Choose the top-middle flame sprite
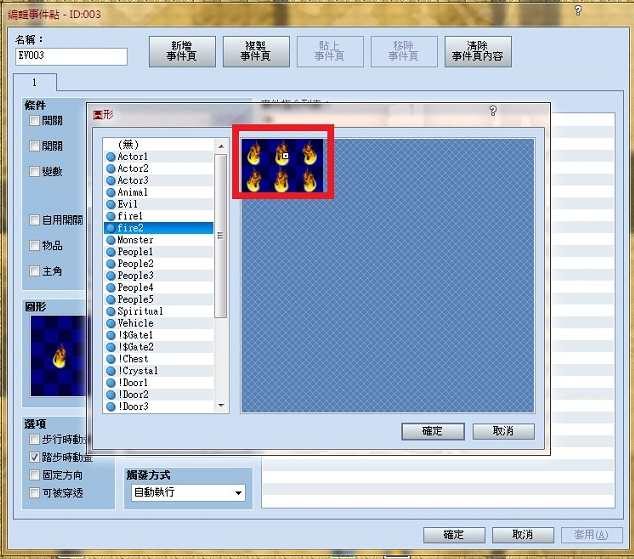This screenshot has height=559, width=634. [282, 152]
